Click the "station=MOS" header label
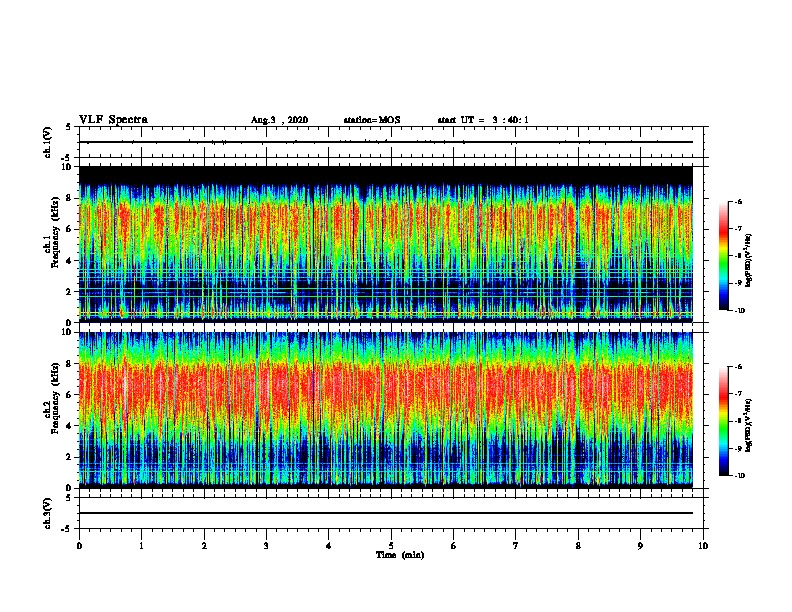The width and height of the screenshot is (792, 612). pos(372,120)
